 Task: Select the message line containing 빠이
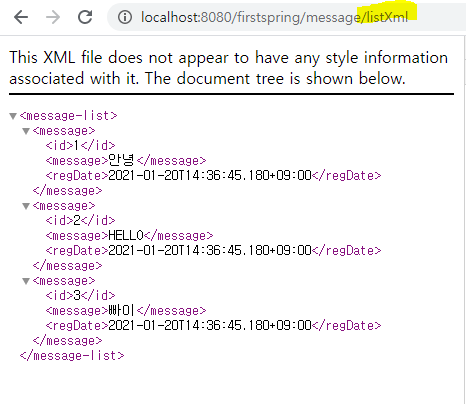coord(126,311)
